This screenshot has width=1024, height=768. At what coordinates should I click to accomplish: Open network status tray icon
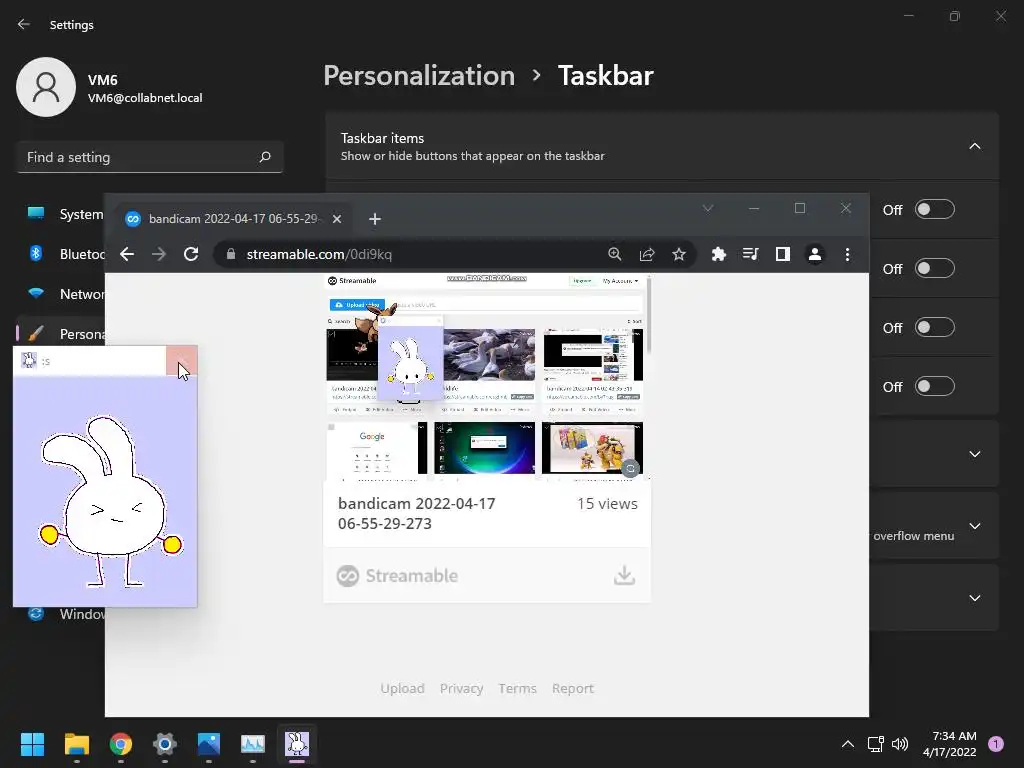click(876, 744)
